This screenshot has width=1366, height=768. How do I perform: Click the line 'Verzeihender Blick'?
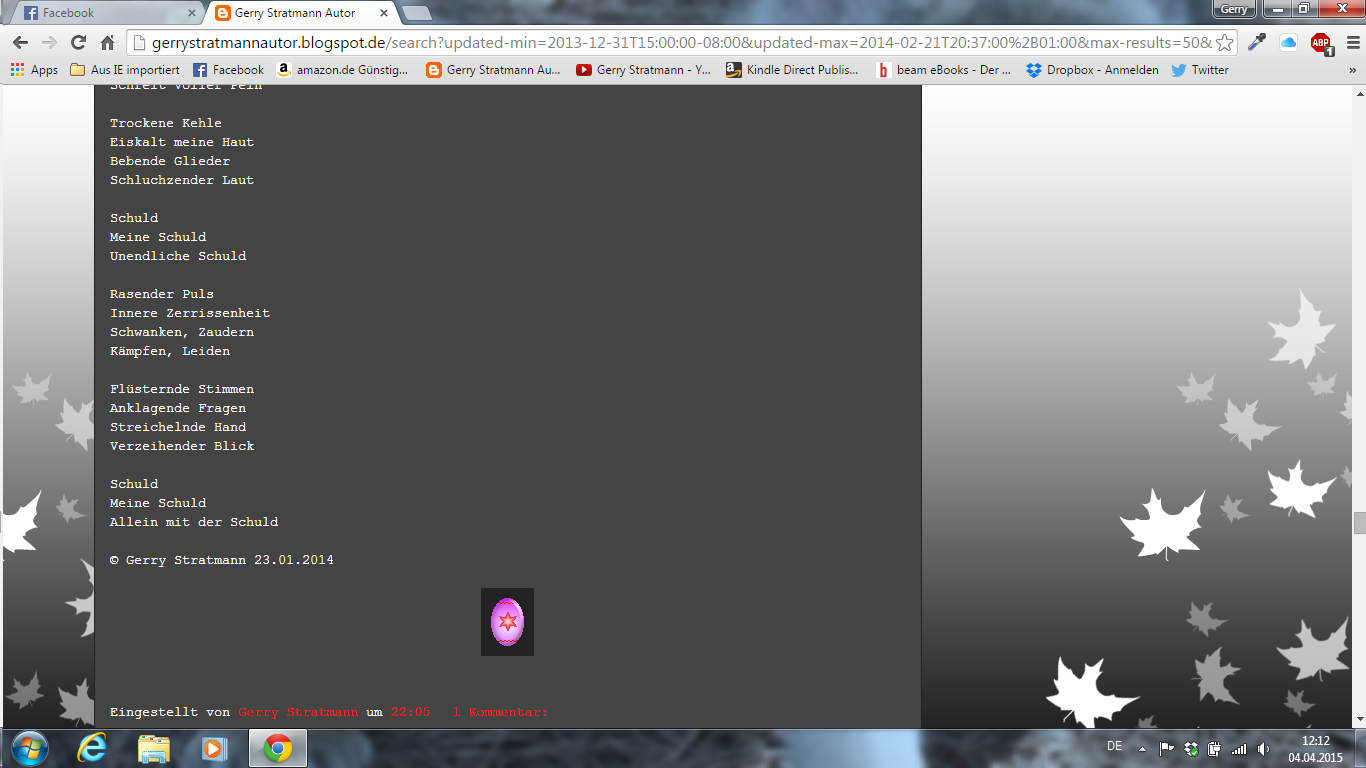(182, 446)
